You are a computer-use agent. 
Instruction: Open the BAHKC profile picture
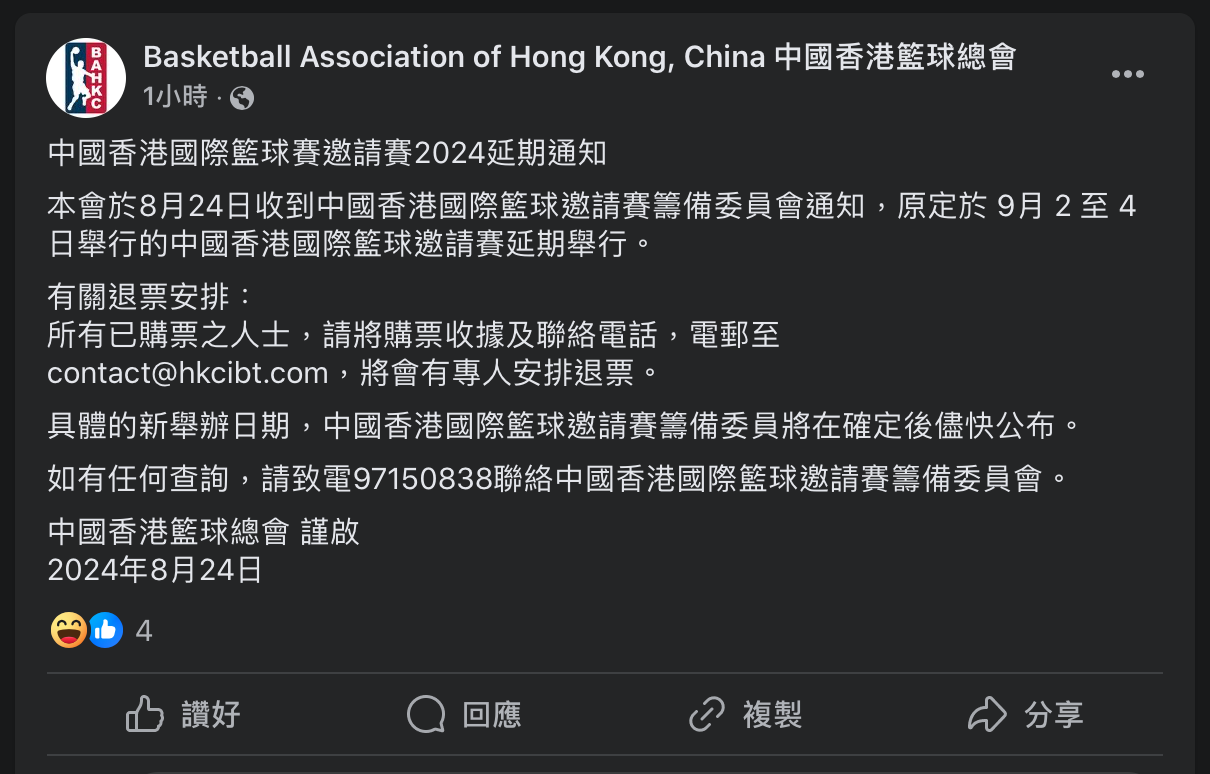[86, 77]
